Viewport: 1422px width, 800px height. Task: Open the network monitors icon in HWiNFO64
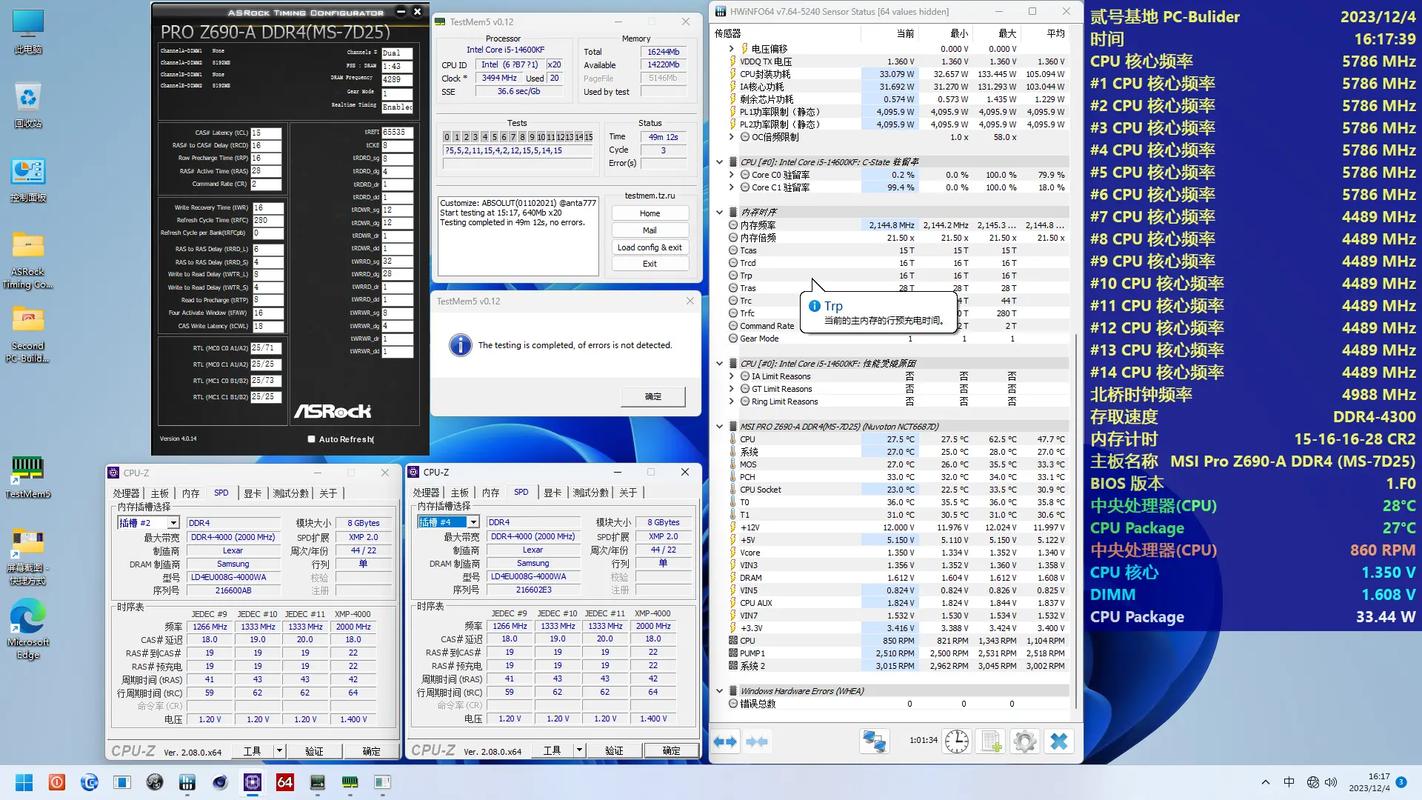coord(875,741)
